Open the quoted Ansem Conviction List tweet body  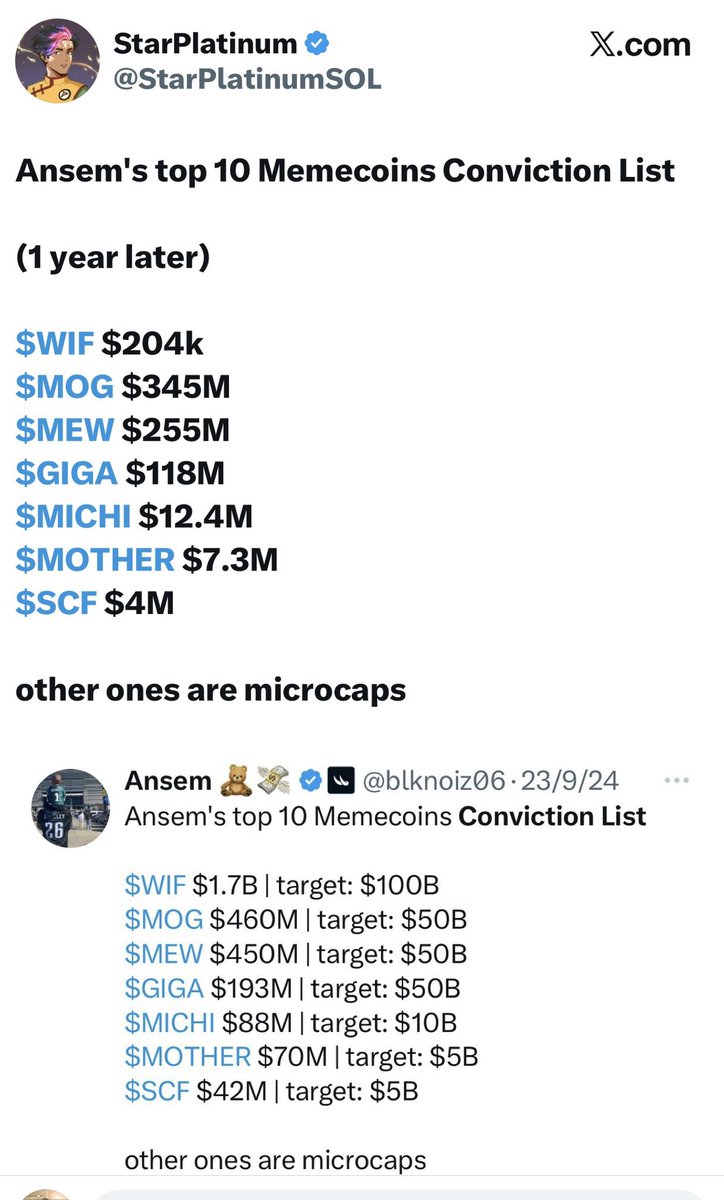(x=385, y=816)
